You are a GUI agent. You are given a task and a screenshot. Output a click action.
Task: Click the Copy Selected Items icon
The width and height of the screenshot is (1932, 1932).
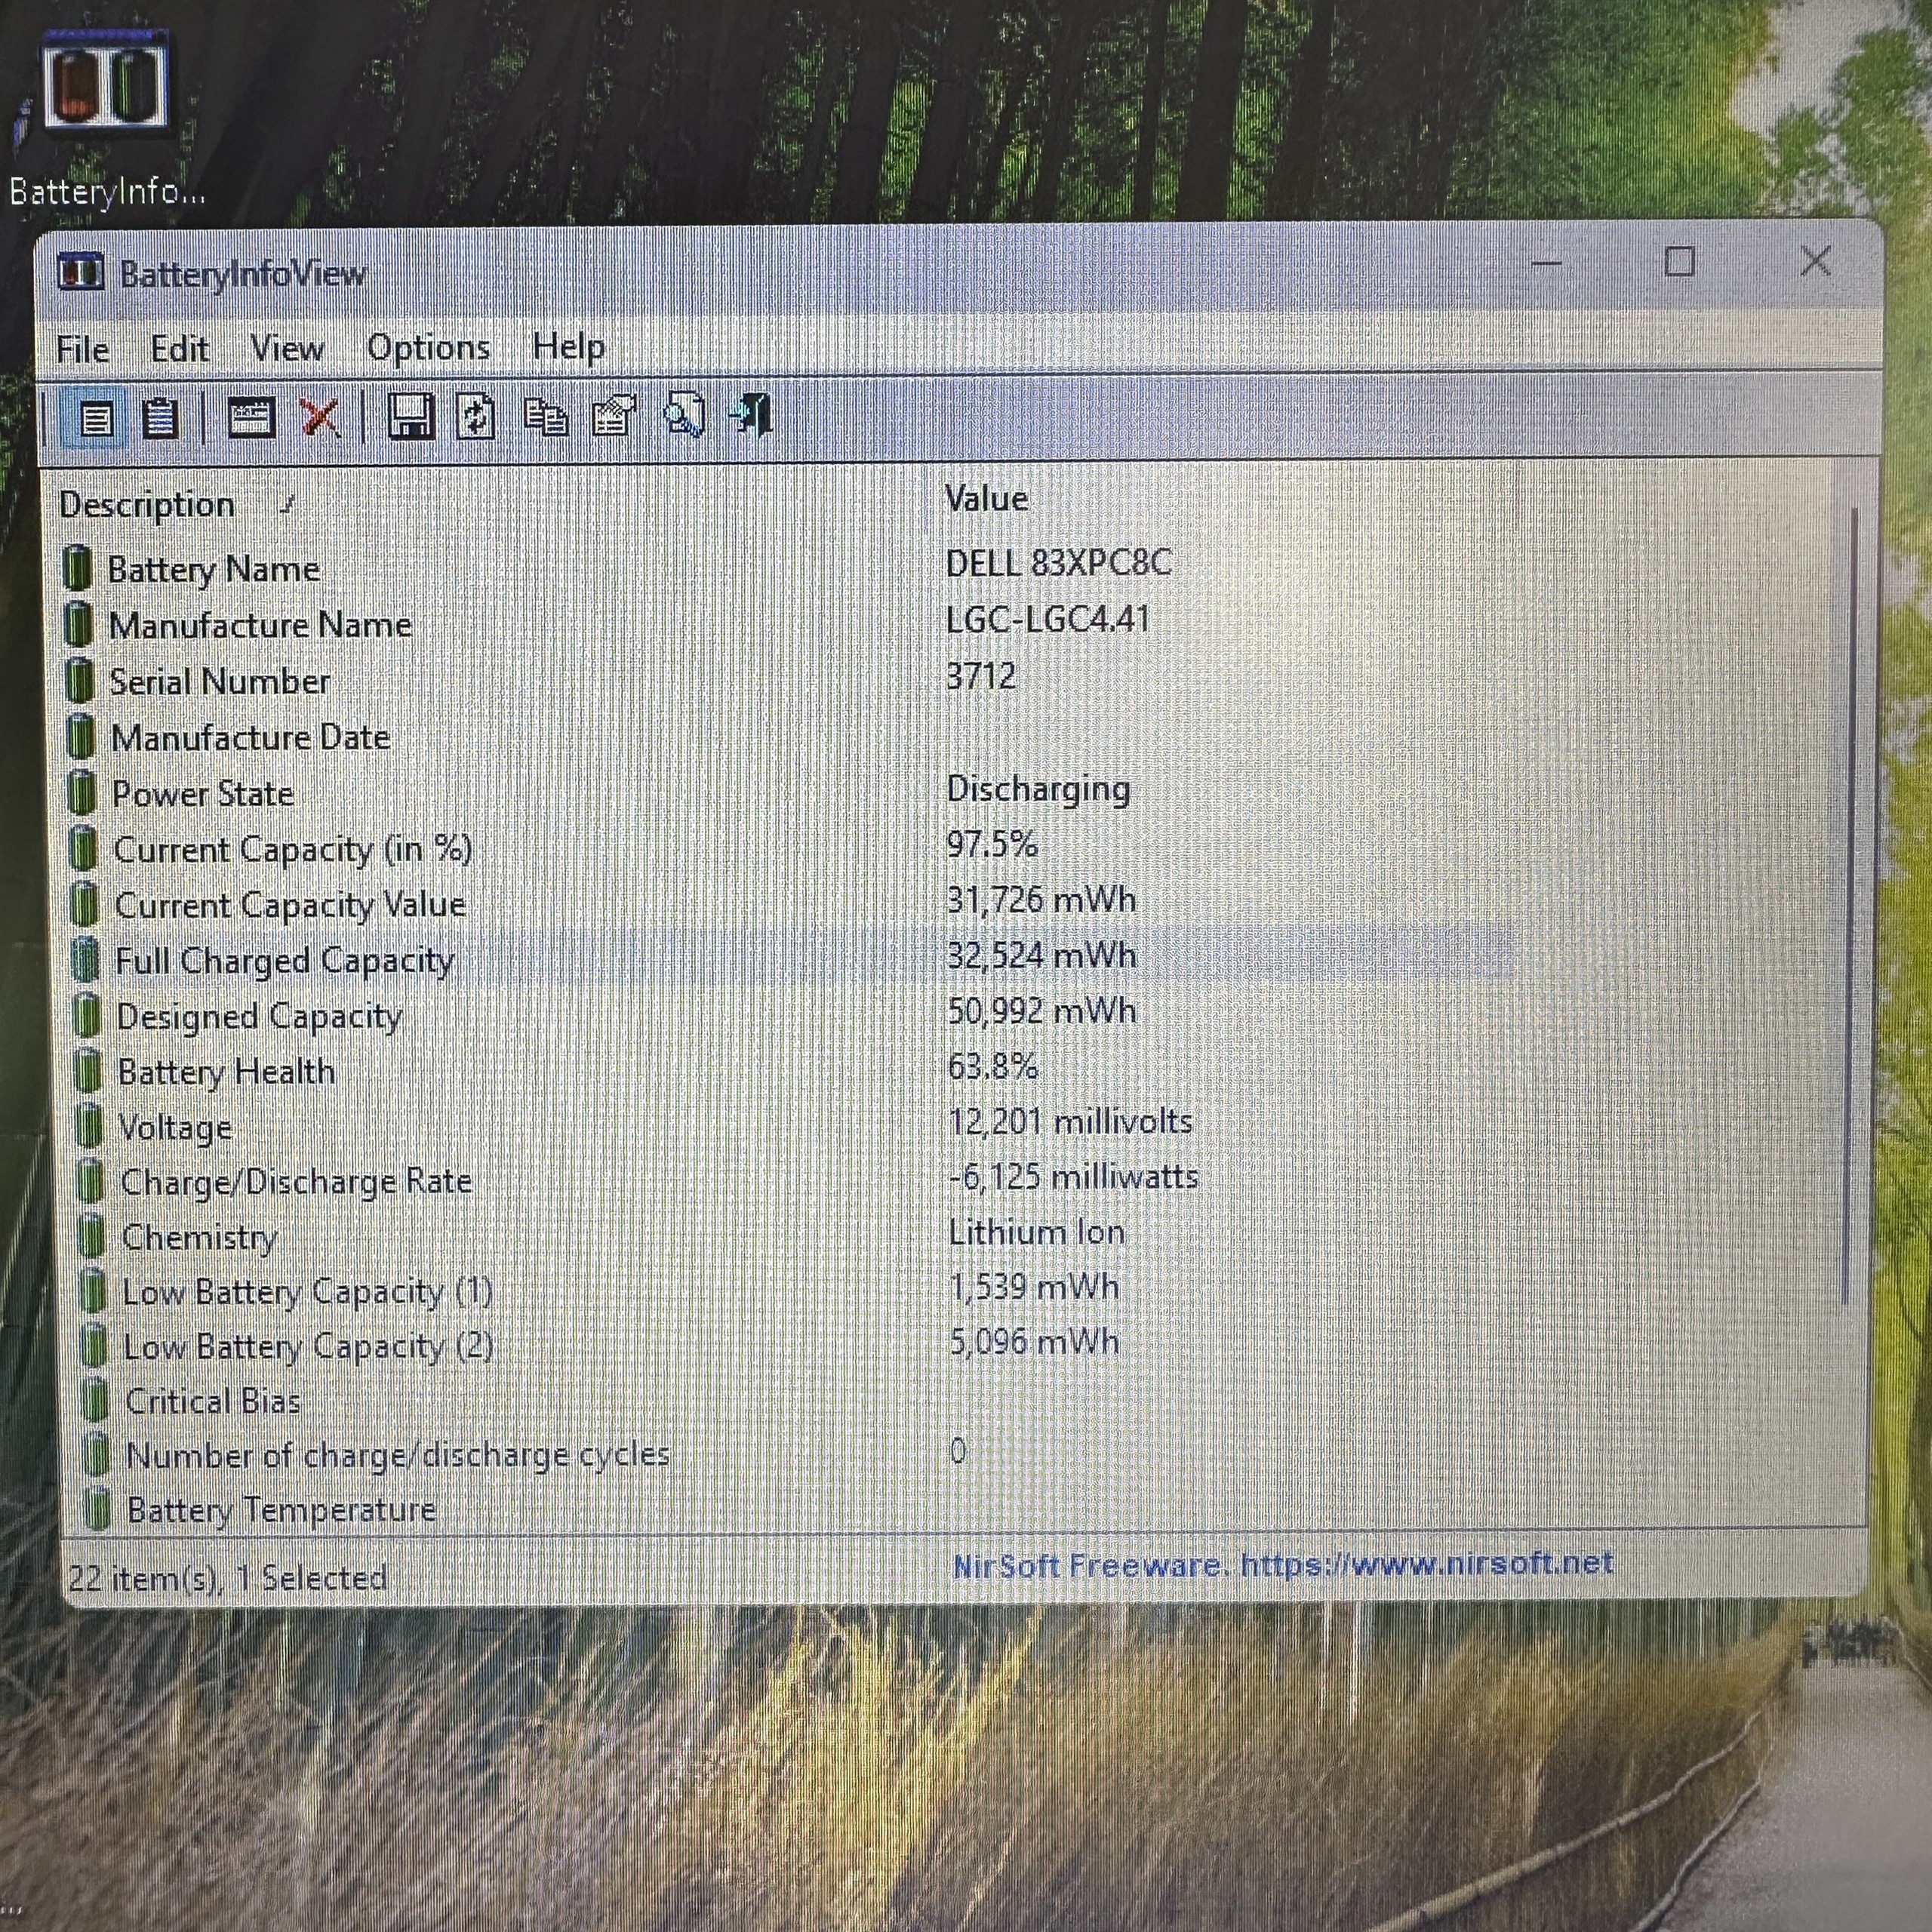pos(546,416)
